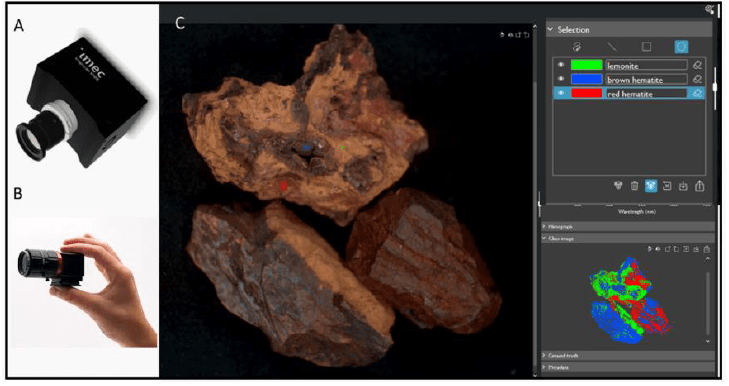This screenshot has height=386, width=729.
Task: Click the save icon in Selection bottom row
Action: (x=683, y=186)
